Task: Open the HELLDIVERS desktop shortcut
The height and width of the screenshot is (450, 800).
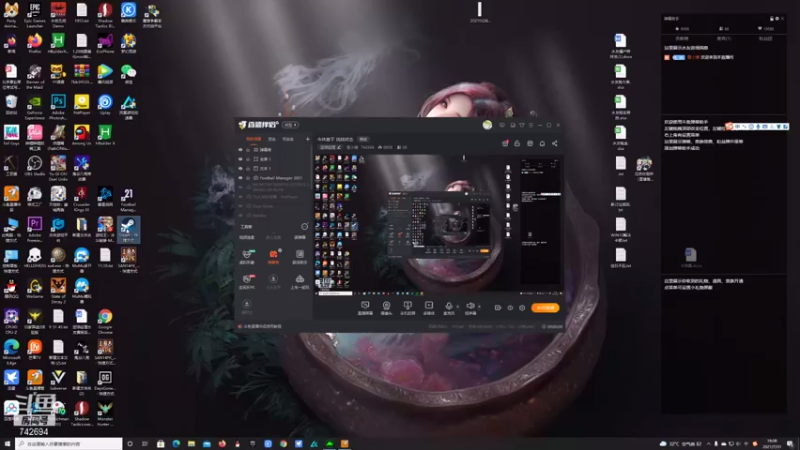Action: tap(35, 258)
